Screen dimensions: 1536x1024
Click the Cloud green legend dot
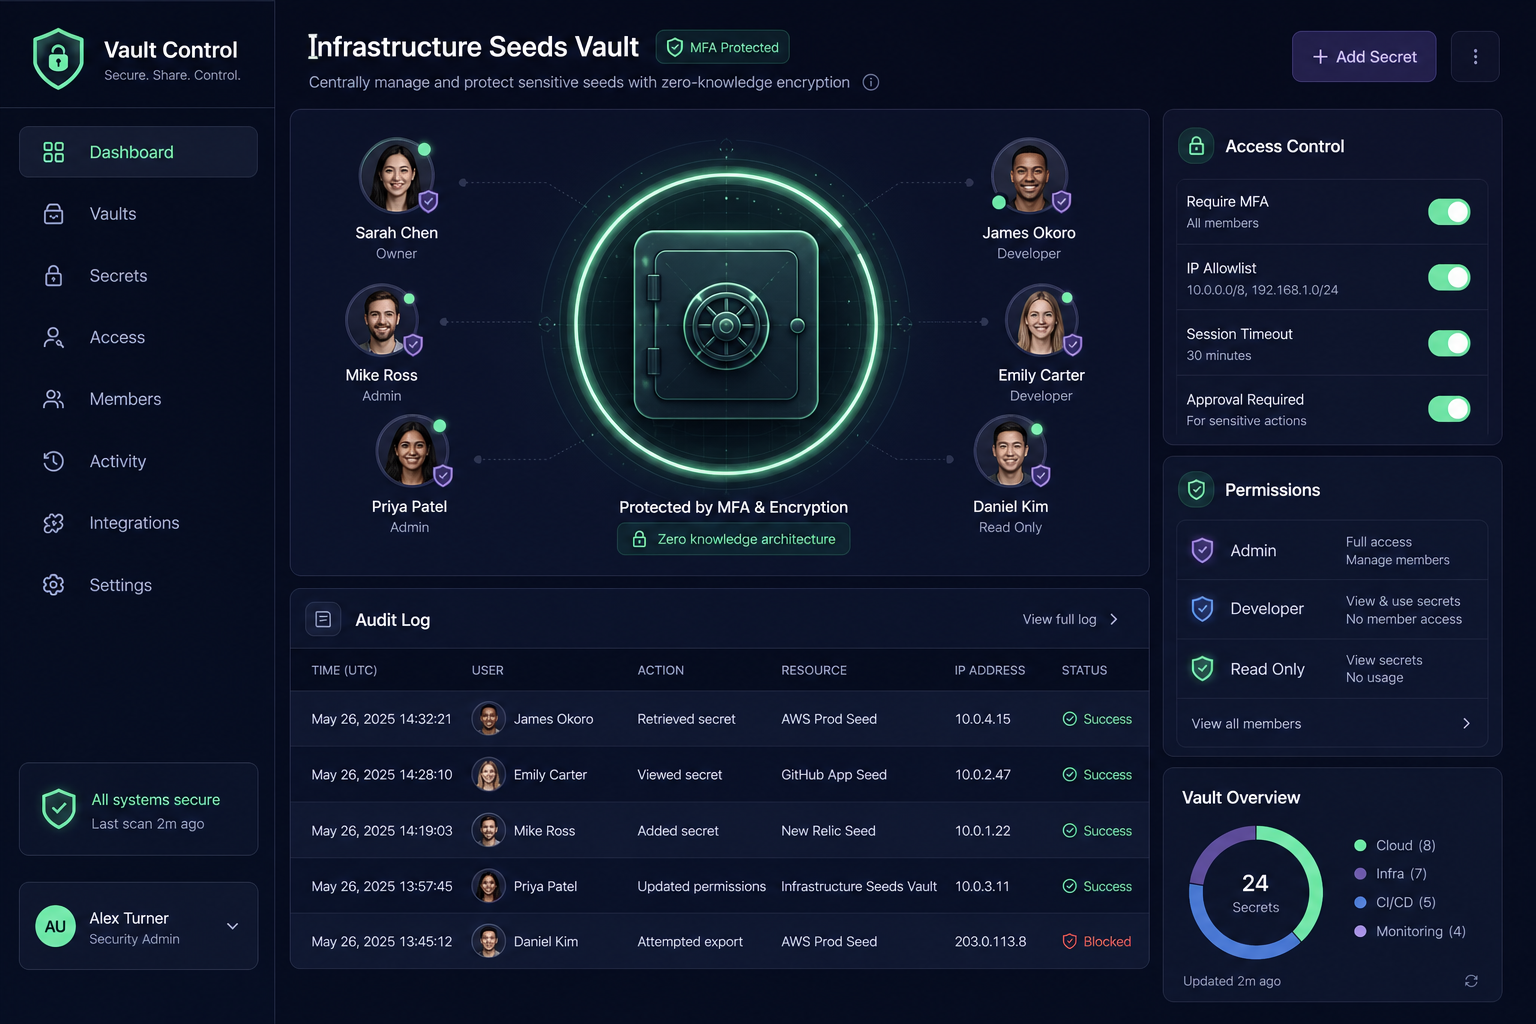click(1360, 845)
